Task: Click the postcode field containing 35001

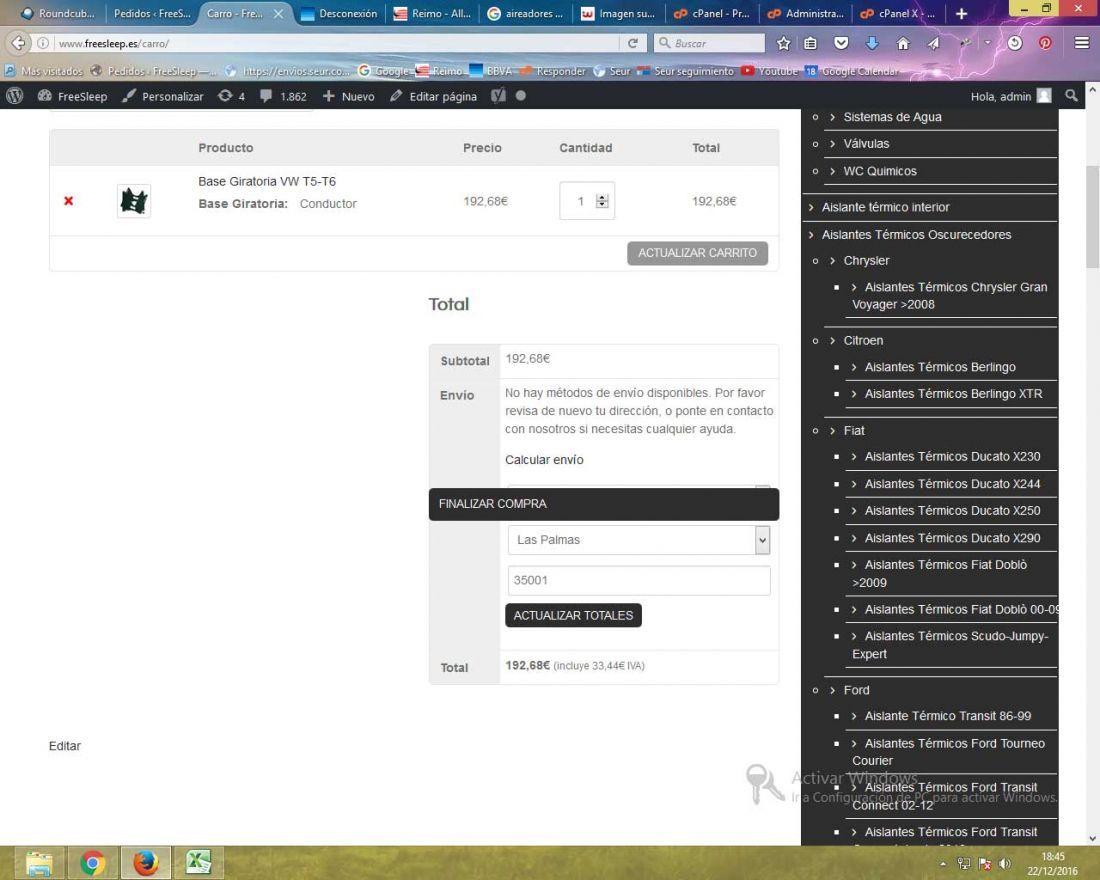Action: 638,580
